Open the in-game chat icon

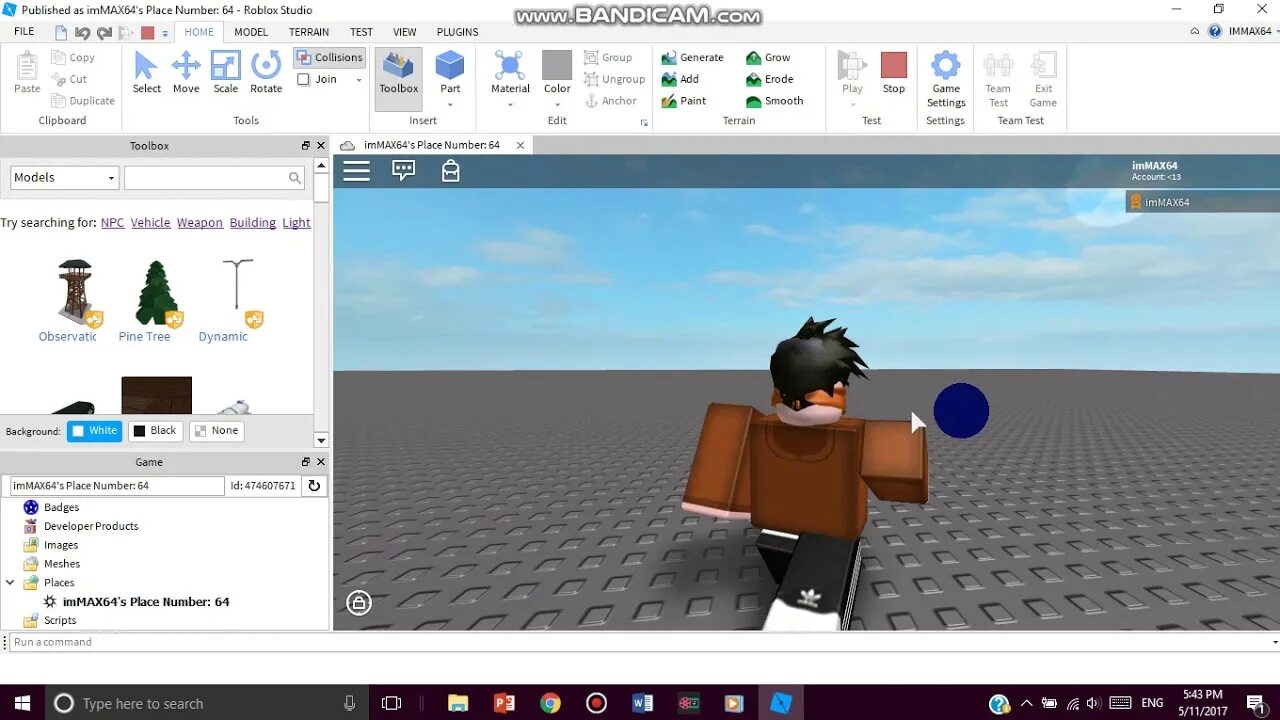tap(404, 170)
